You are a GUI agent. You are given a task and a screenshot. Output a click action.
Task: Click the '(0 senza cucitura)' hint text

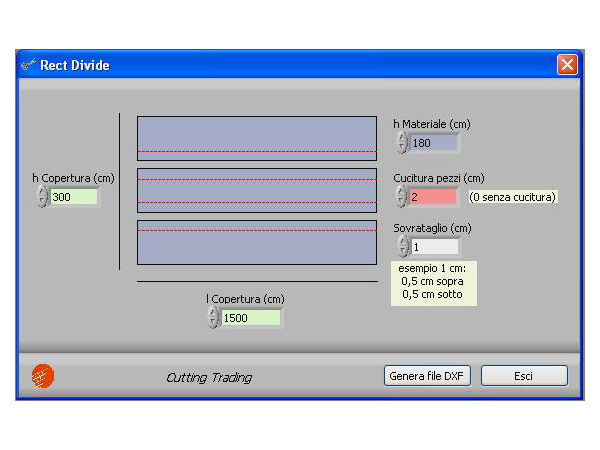(513, 197)
